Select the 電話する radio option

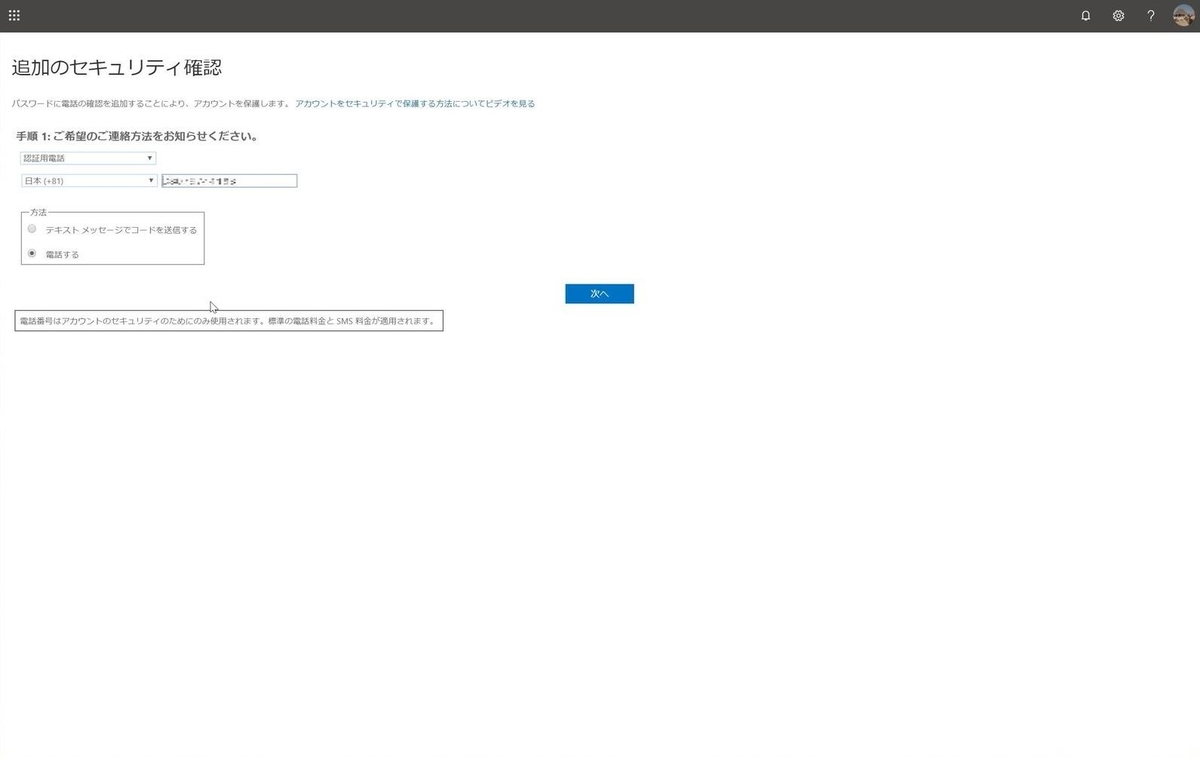click(32, 254)
